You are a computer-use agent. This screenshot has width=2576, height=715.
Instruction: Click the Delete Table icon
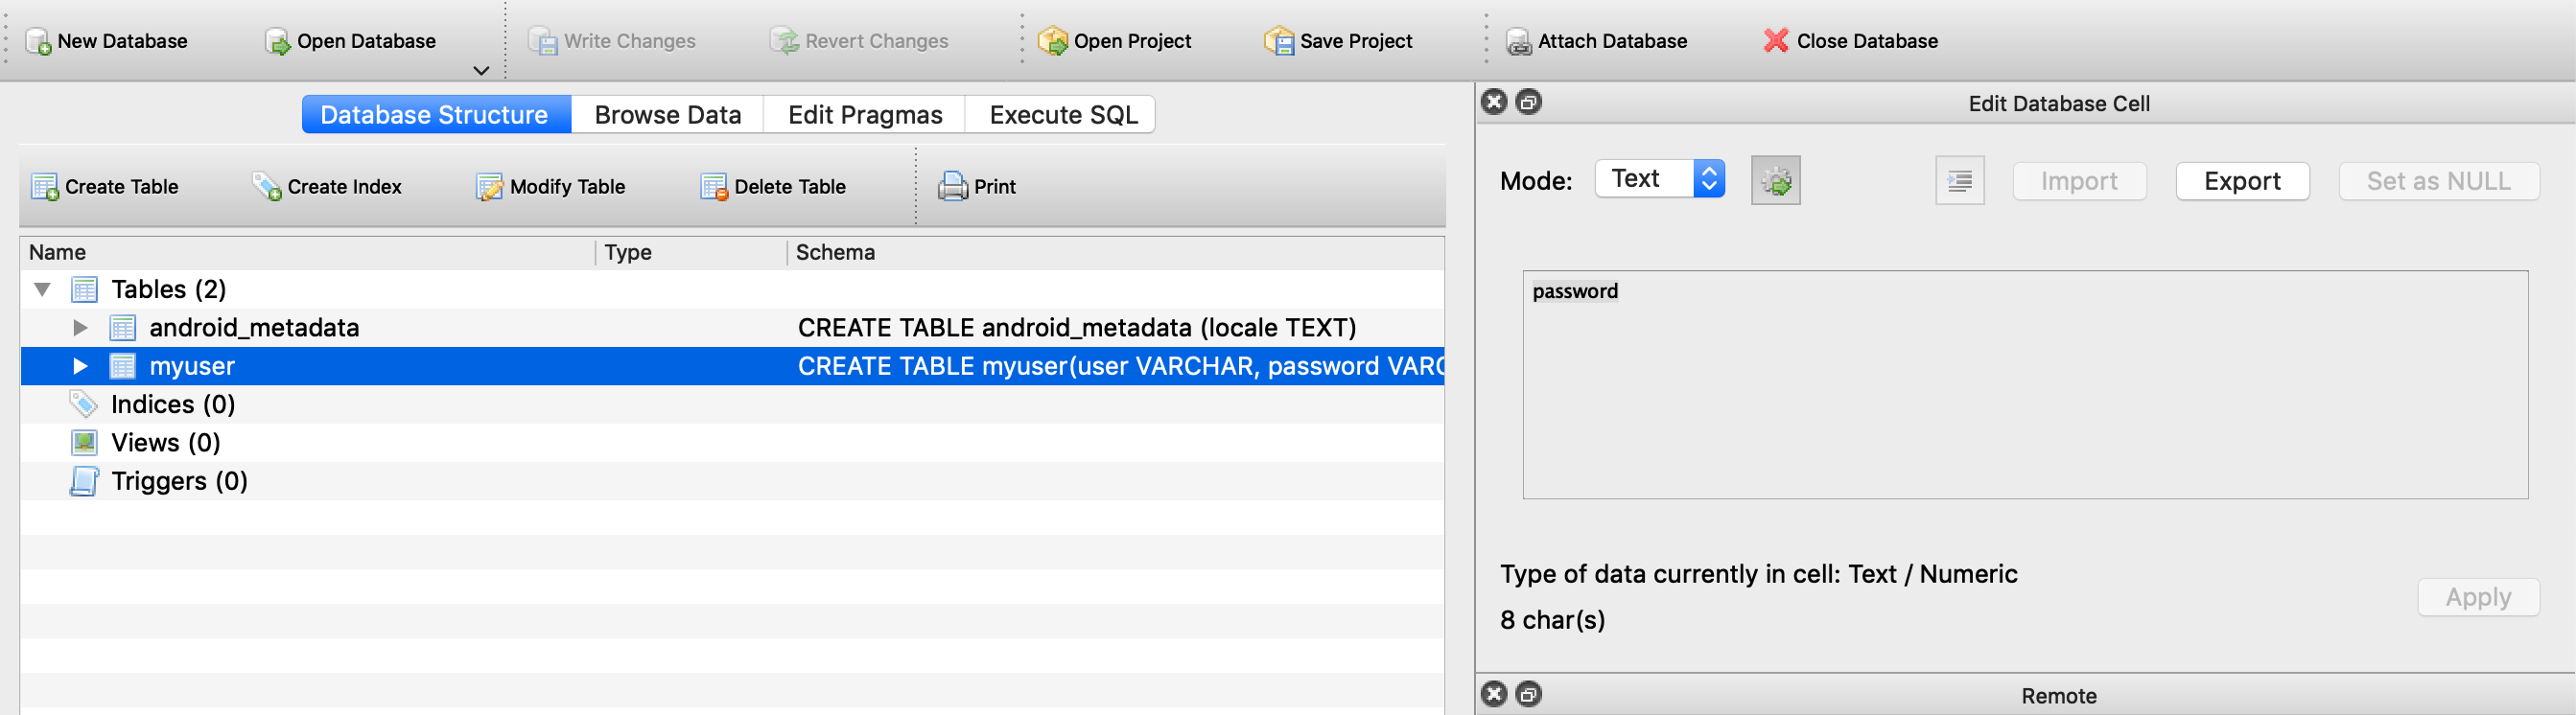(714, 187)
